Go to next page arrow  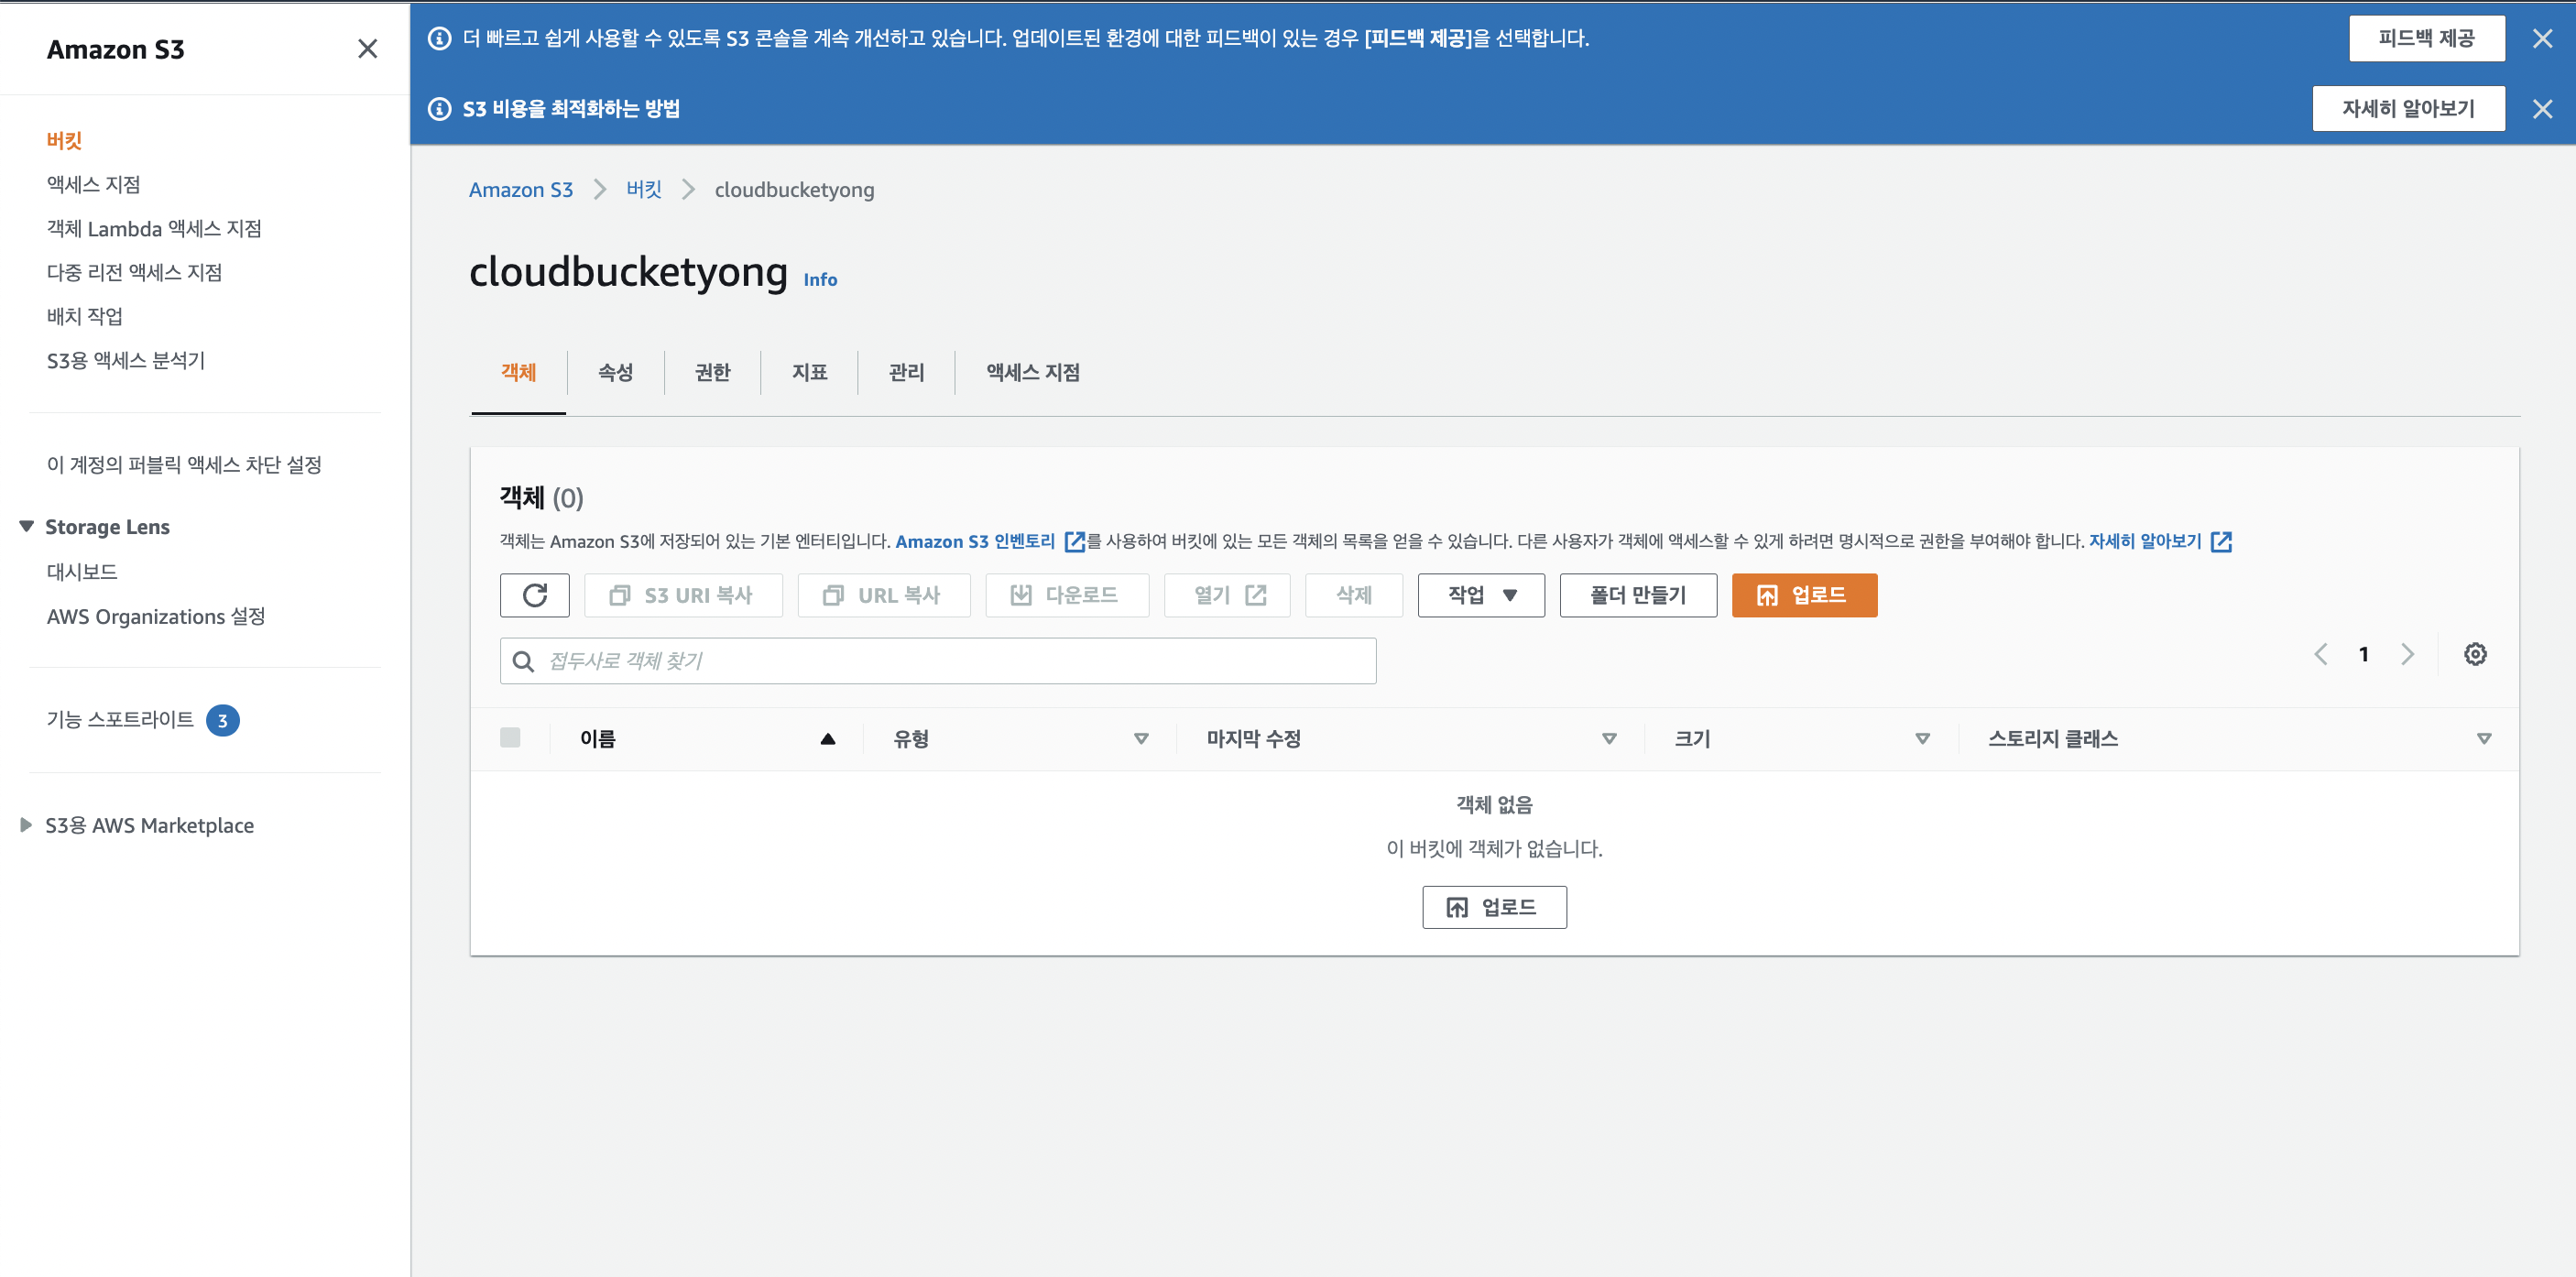(x=2407, y=654)
